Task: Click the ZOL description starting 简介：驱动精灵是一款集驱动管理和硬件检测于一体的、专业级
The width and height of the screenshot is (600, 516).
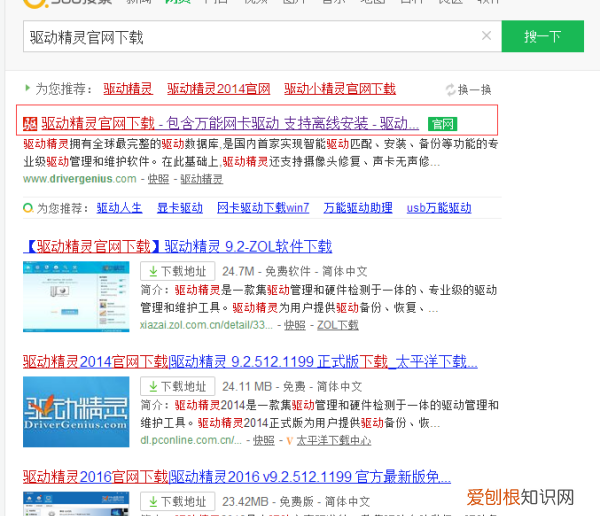Action: click(319, 299)
